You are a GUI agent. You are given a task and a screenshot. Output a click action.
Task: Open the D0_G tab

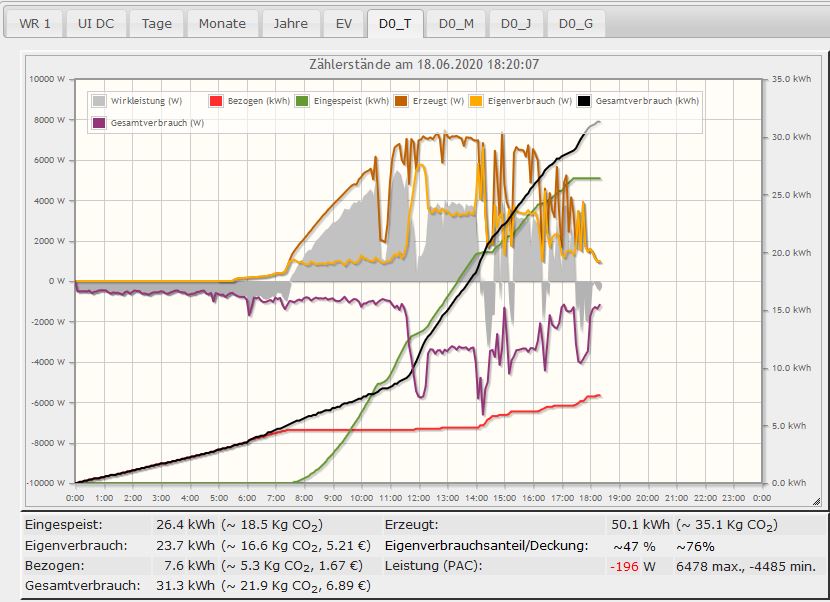tap(576, 24)
